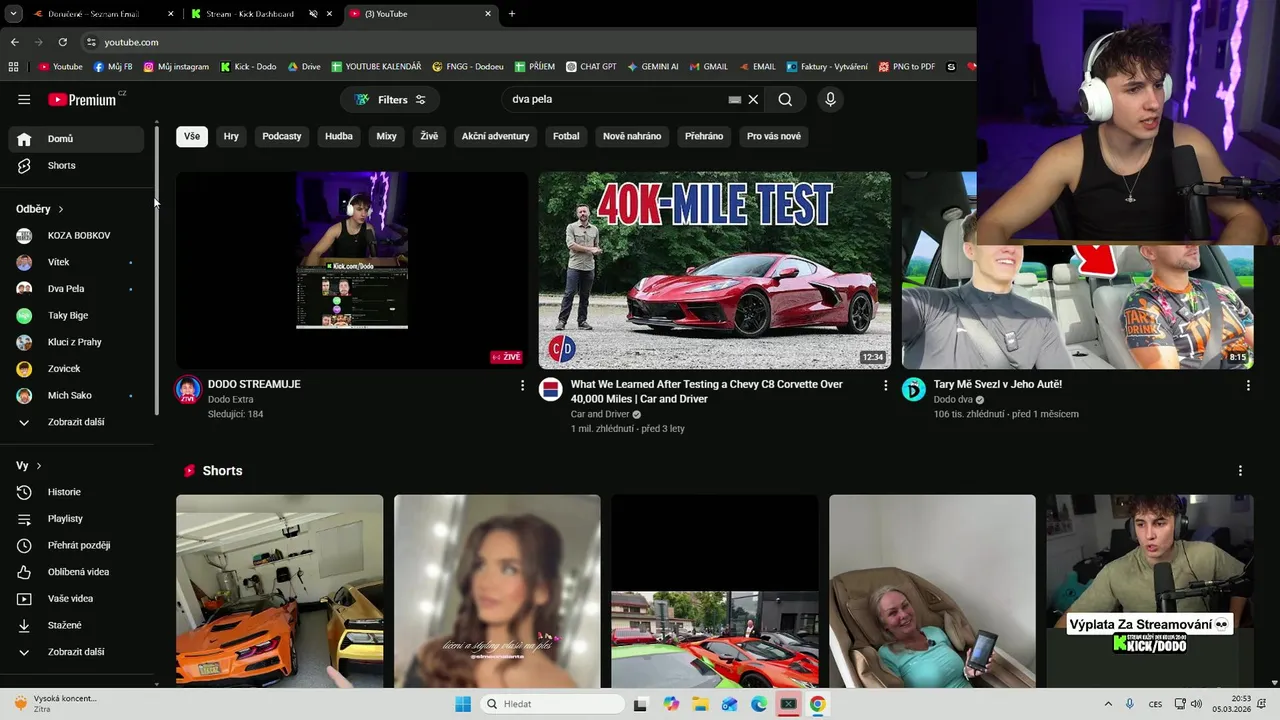Open the massage chair woman short
Viewport: 1280px width, 720px height.
932,591
